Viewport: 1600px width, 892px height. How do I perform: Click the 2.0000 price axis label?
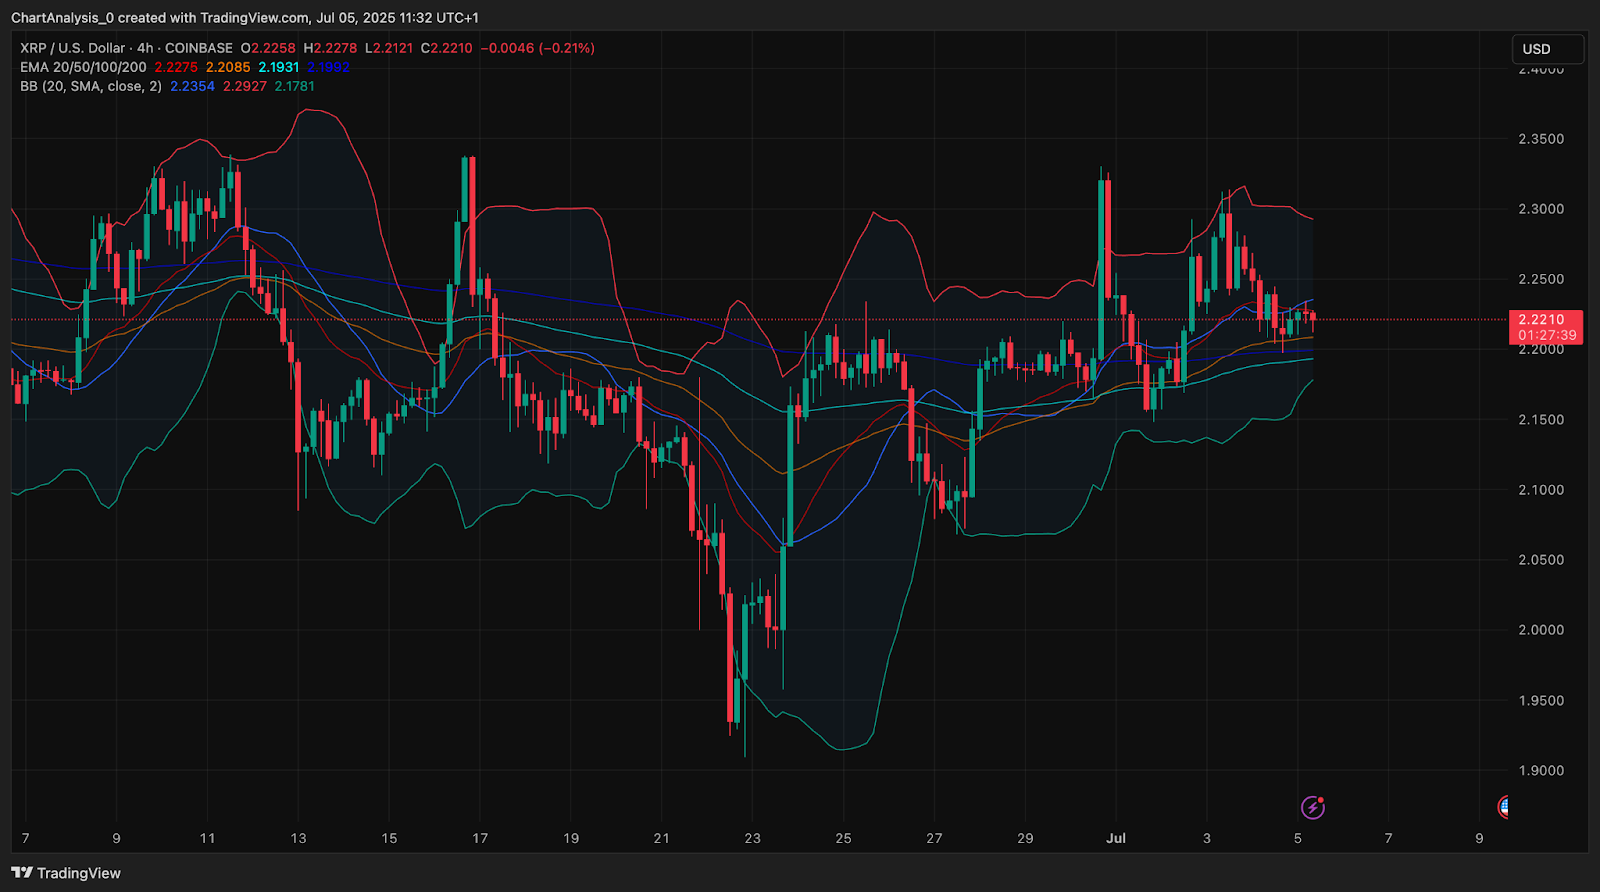(x=1541, y=630)
